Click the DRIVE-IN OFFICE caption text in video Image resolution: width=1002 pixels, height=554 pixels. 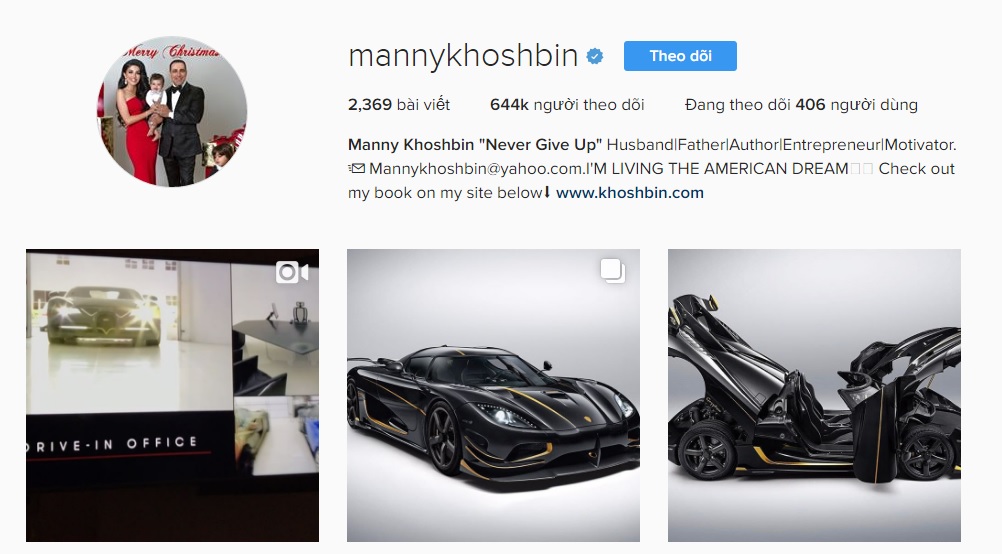[112, 444]
